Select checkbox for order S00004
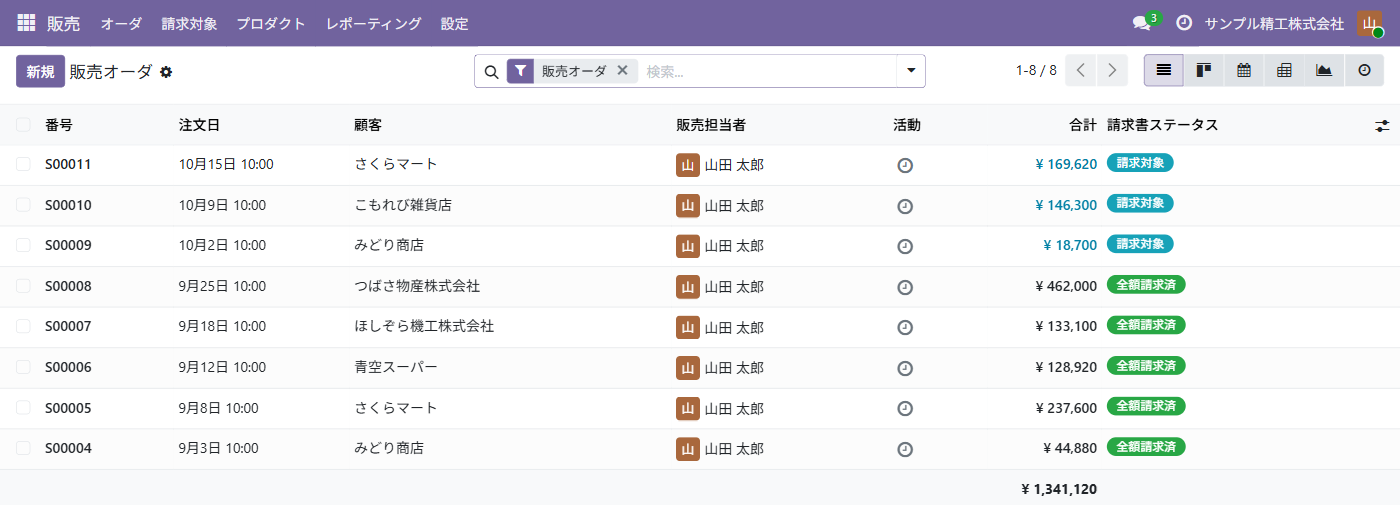Viewport: 1400px width, 505px height. [23, 448]
